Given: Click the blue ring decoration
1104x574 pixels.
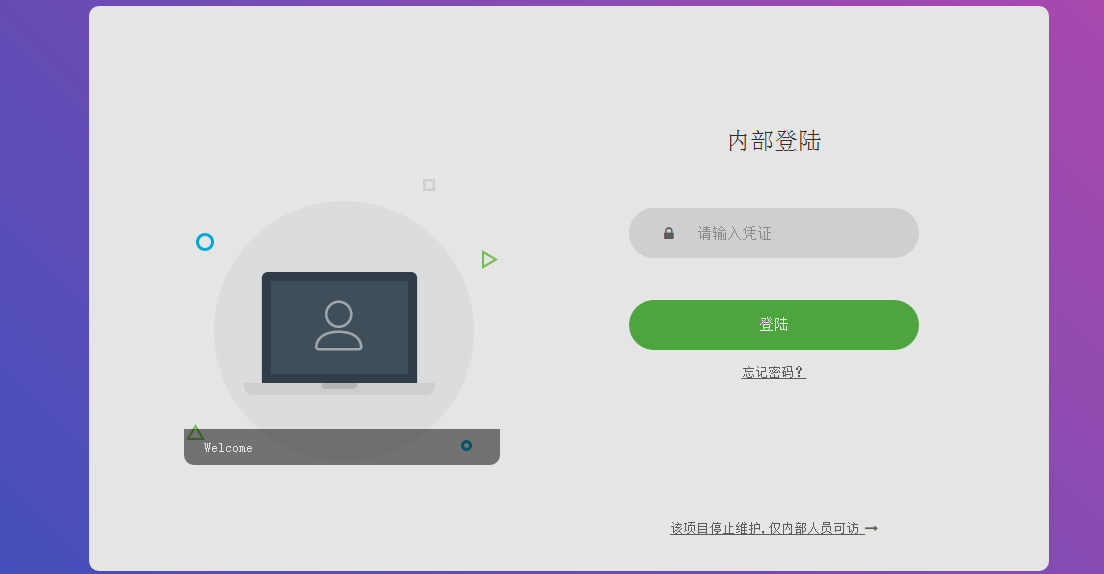Looking at the screenshot, I should 205,242.
